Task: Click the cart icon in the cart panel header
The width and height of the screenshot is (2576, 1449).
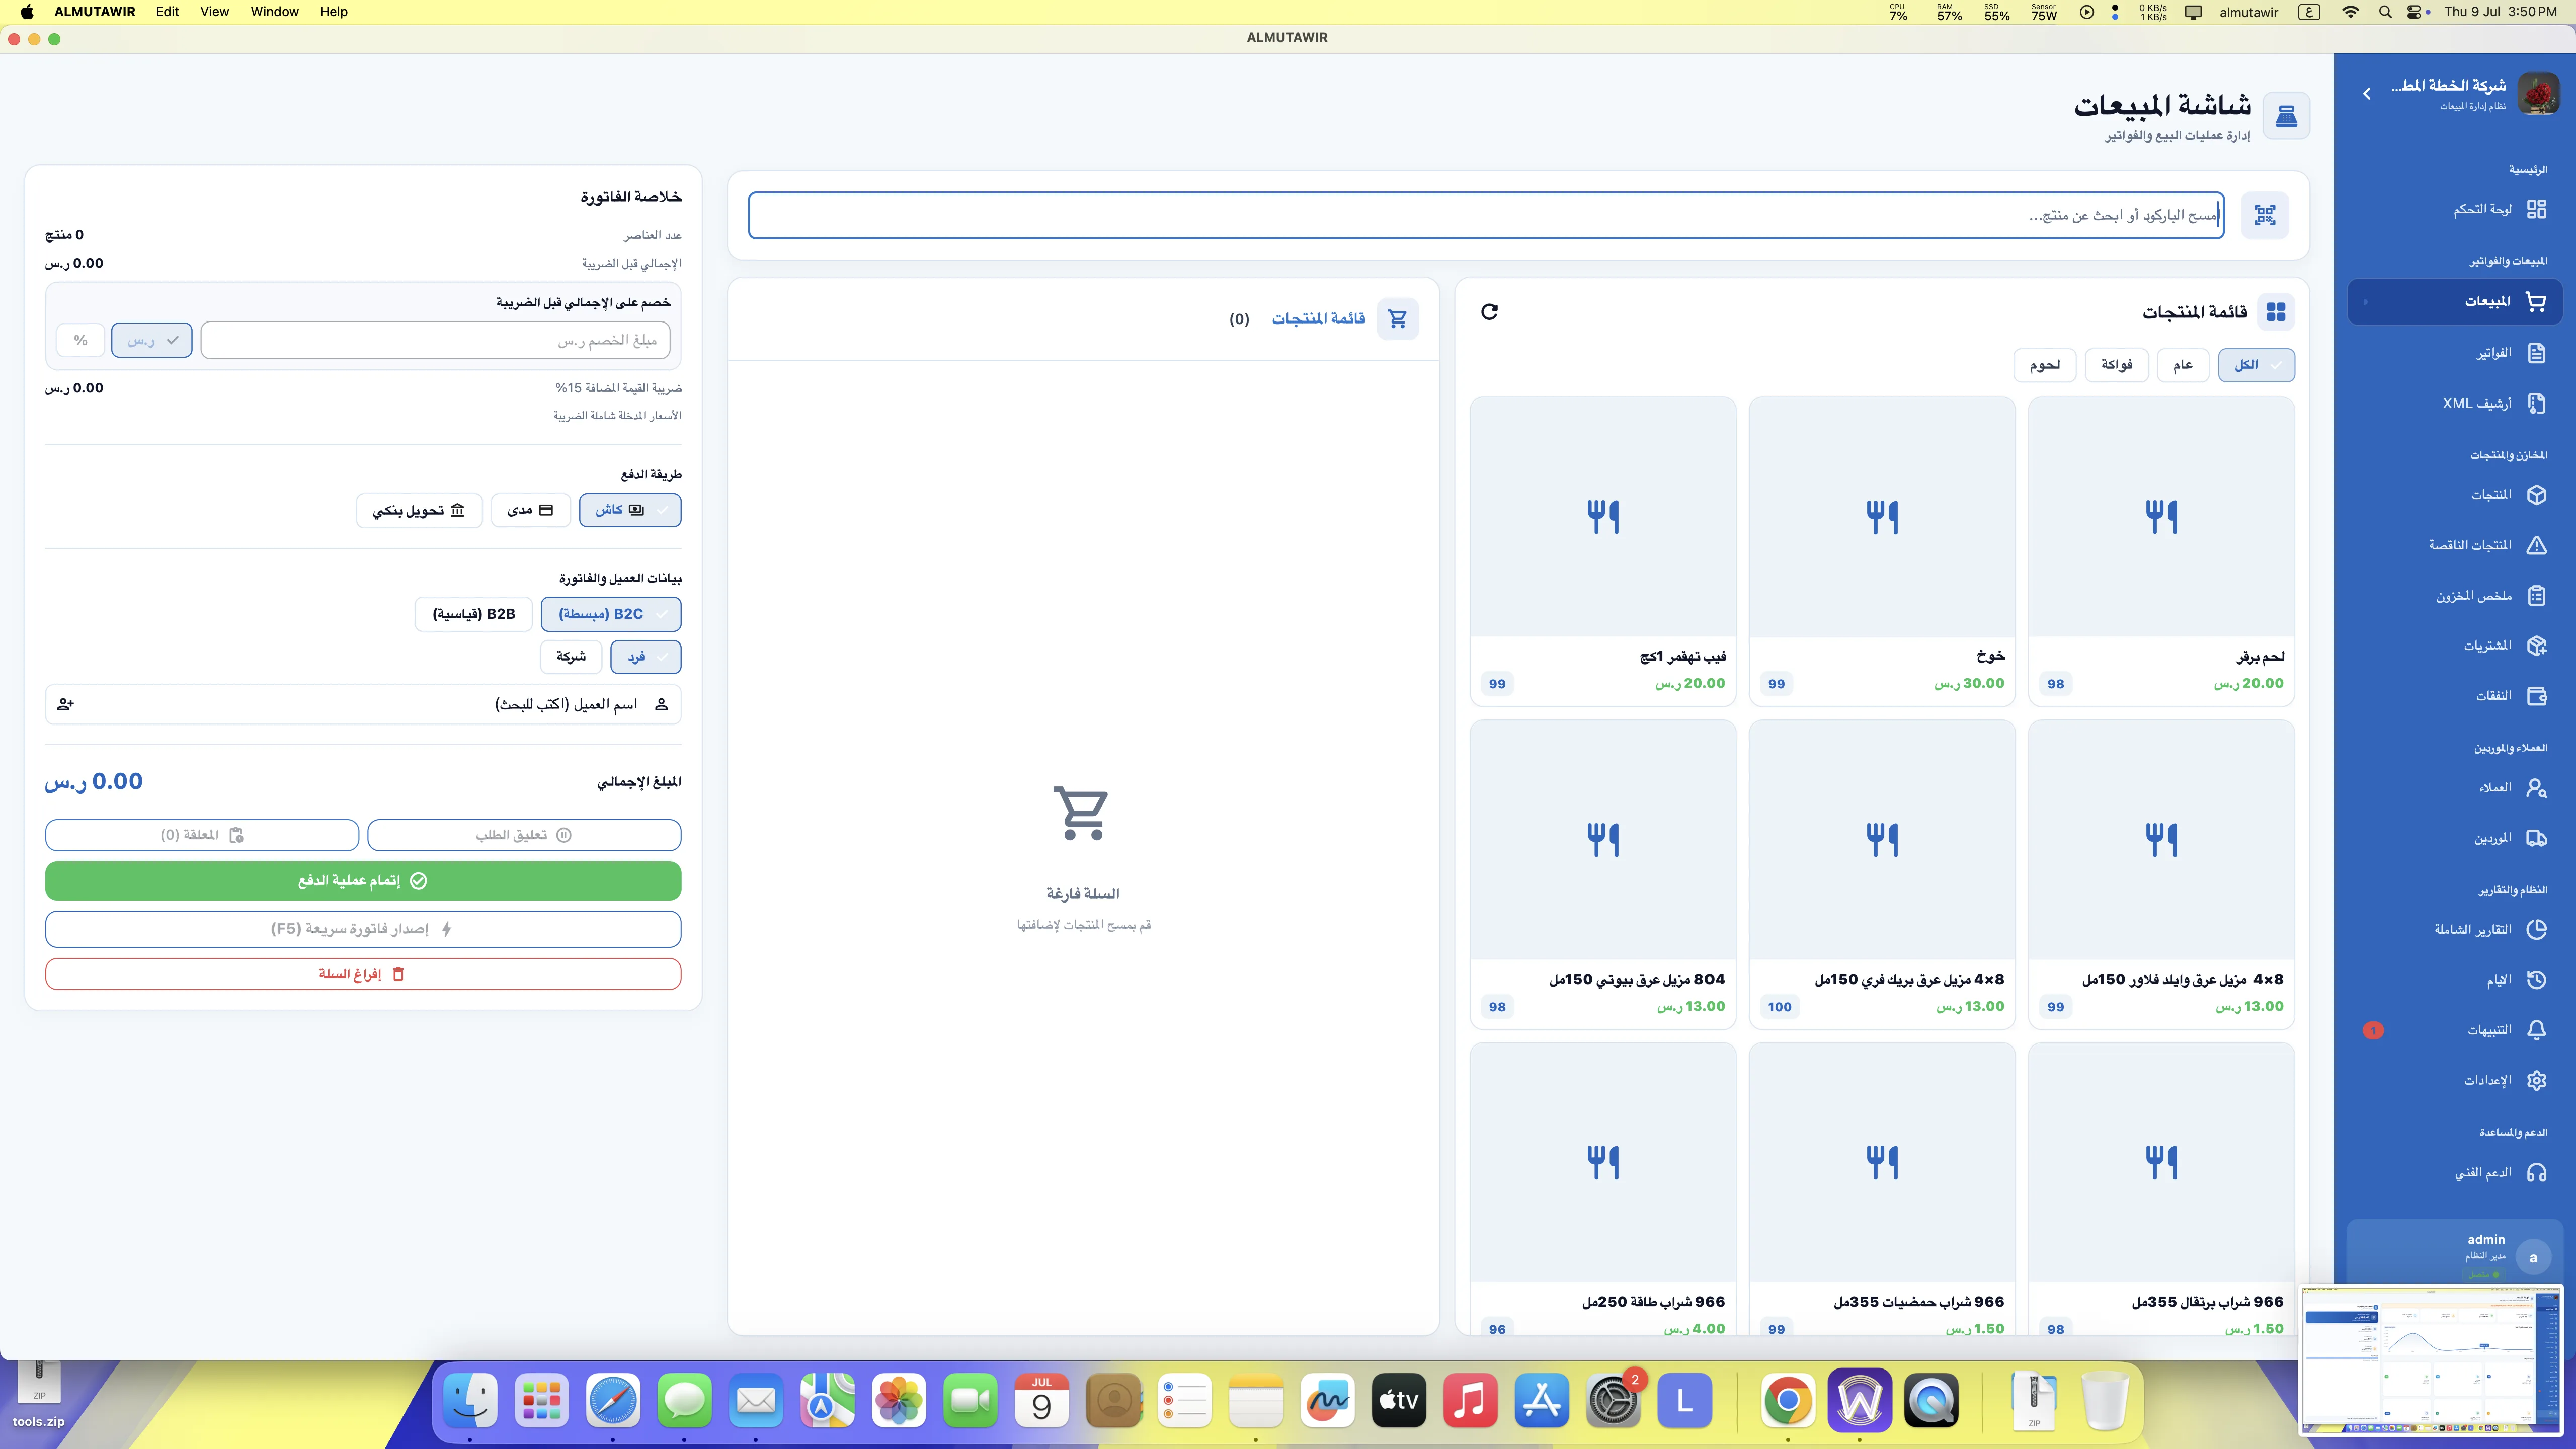Action: 1397,319
